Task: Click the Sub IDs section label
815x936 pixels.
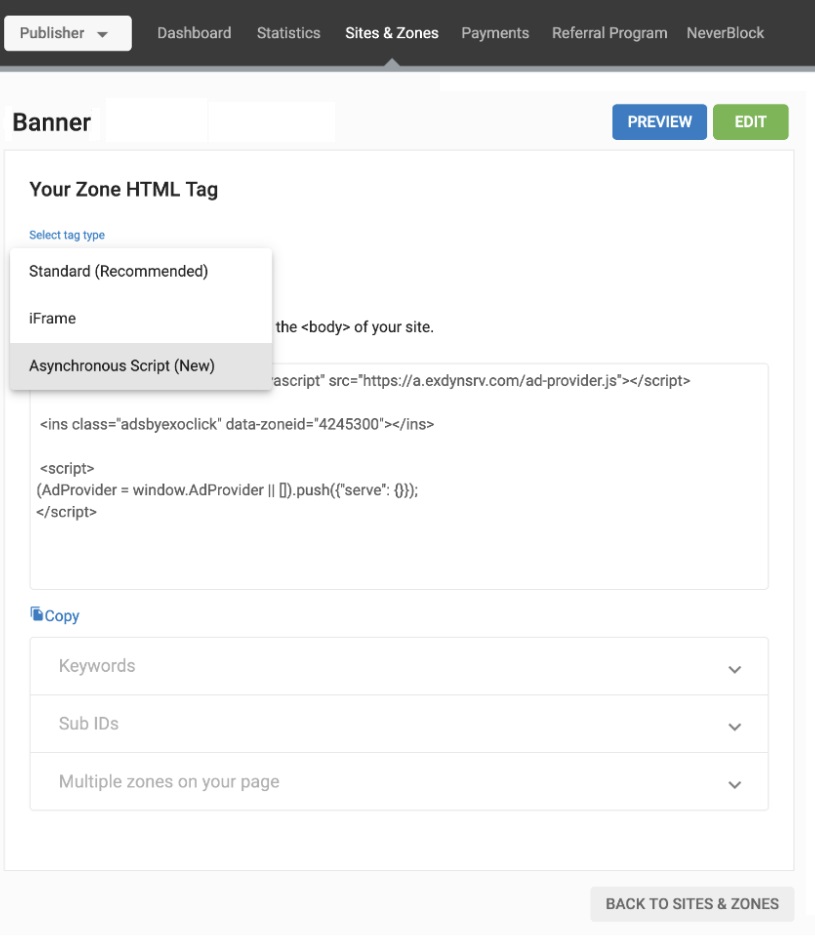Action: click(89, 723)
